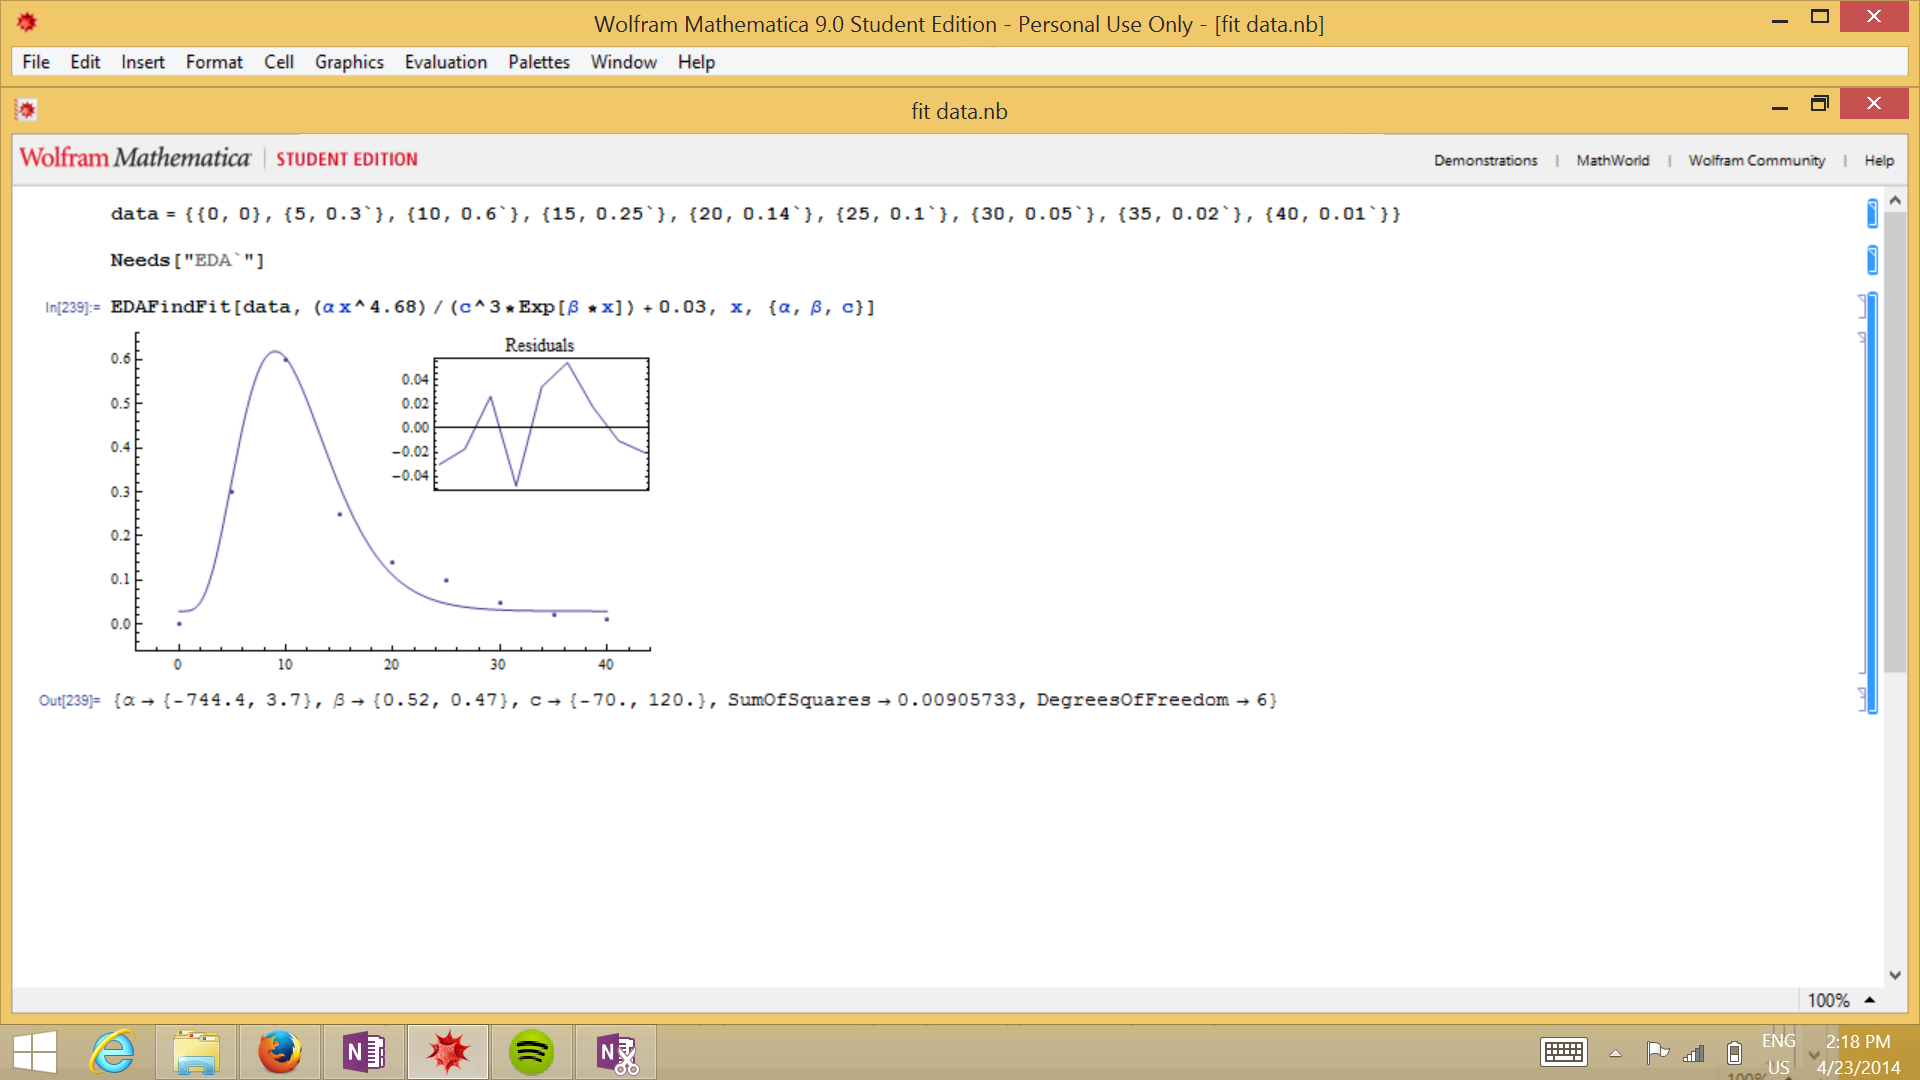The height and width of the screenshot is (1080, 1920).
Task: Open OneNote clipping tool from taskbar
Action: [616, 1052]
